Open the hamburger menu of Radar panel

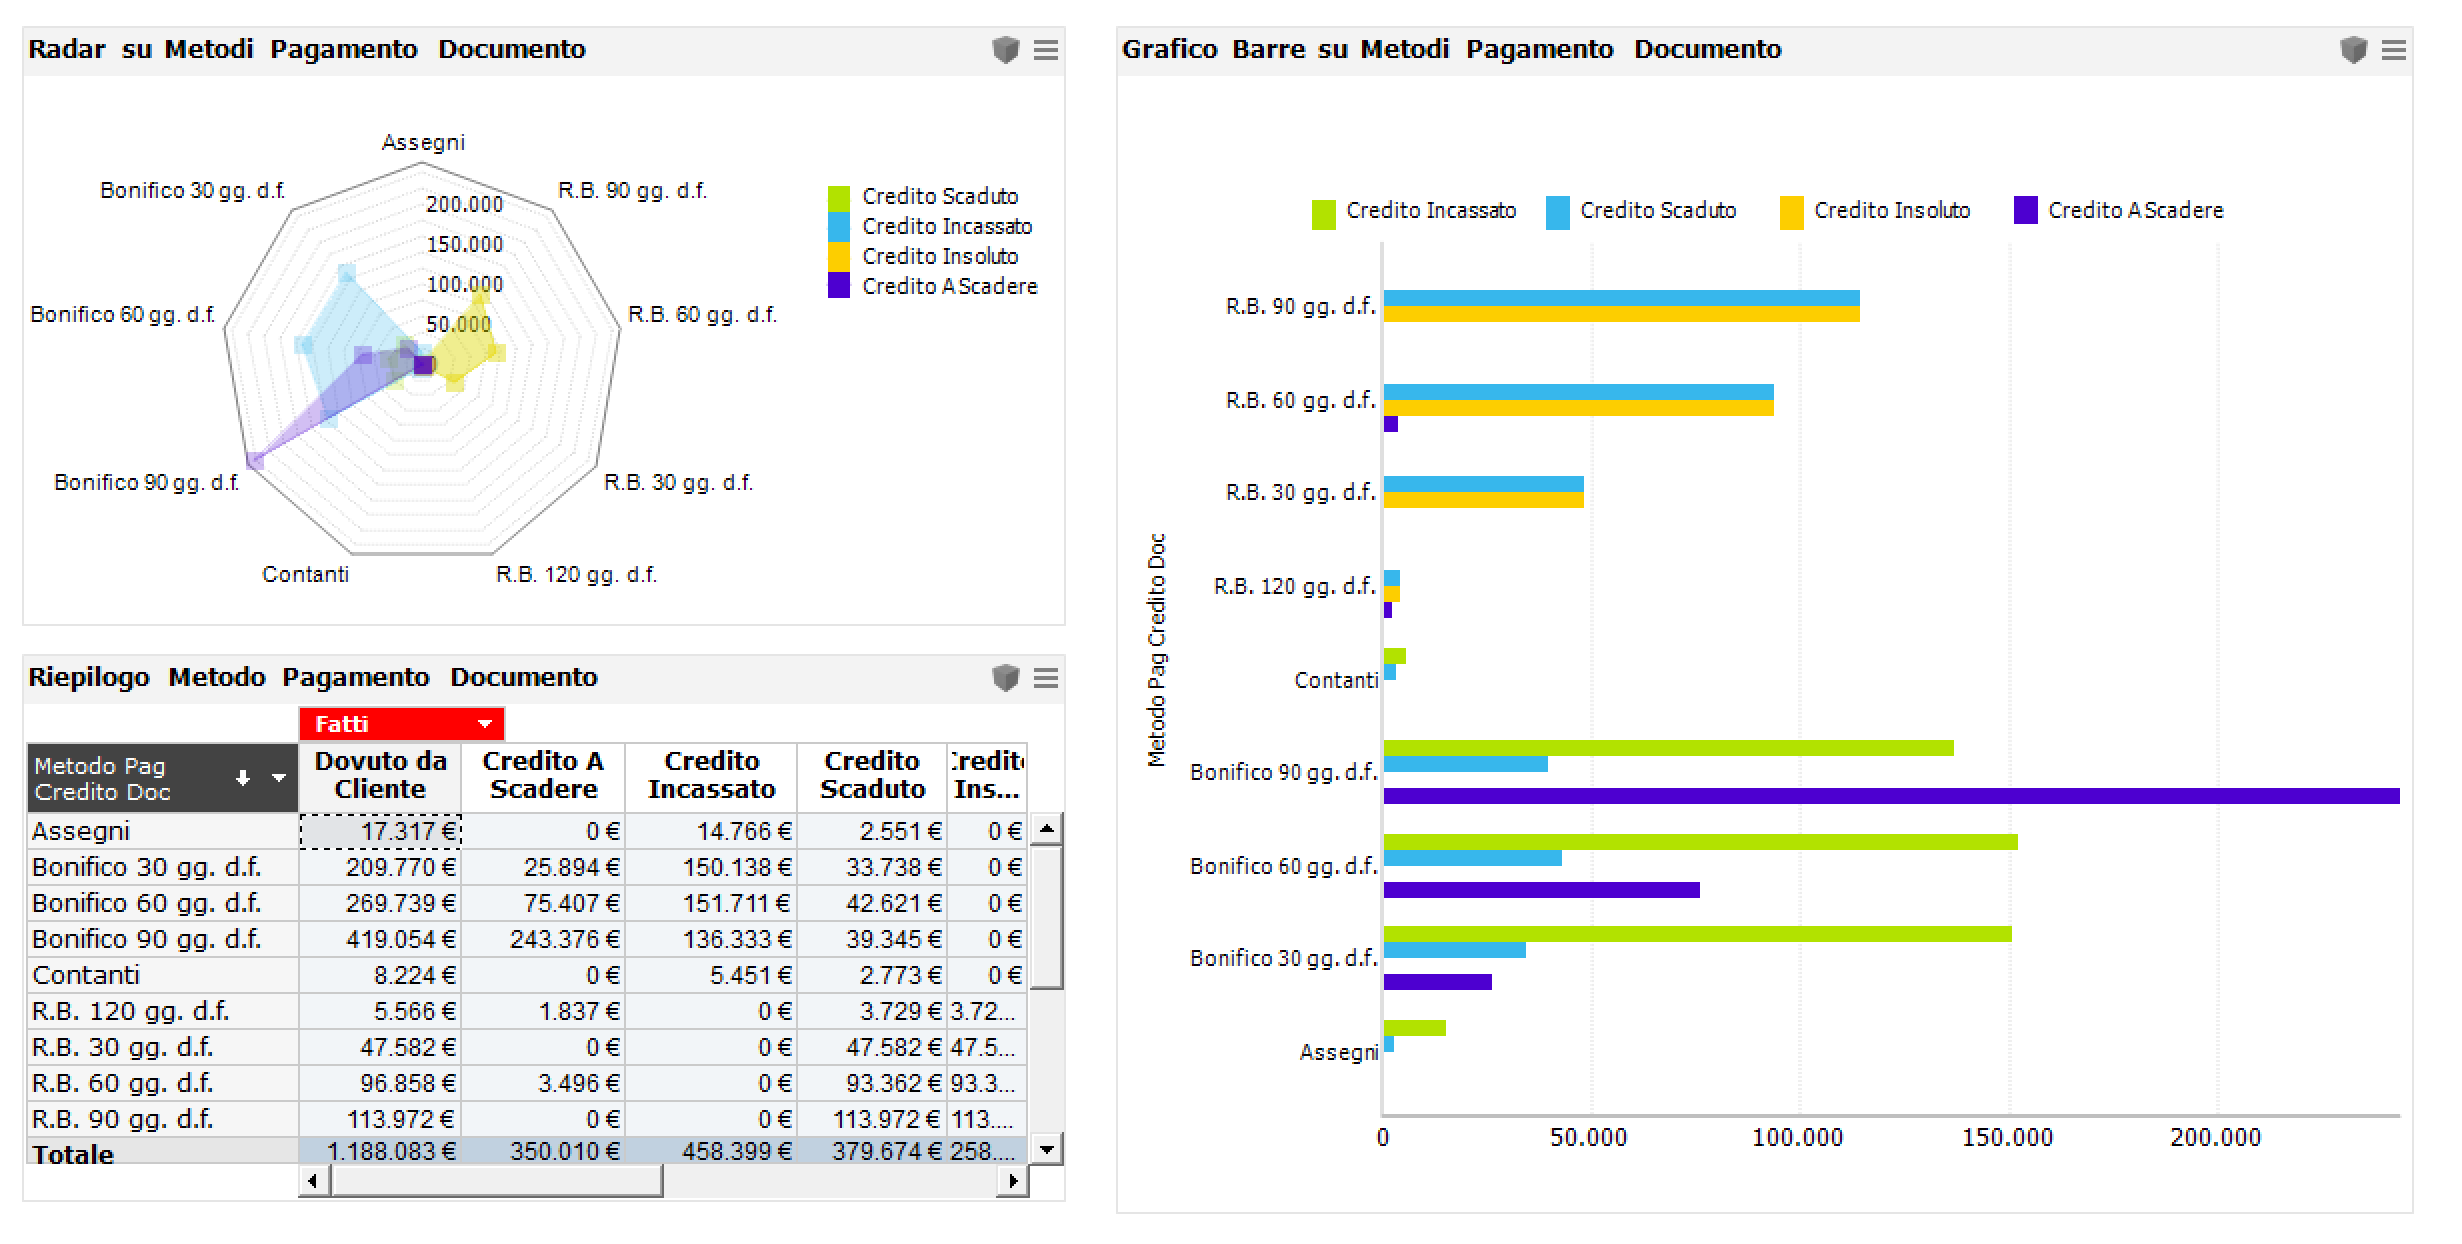[x=1046, y=50]
